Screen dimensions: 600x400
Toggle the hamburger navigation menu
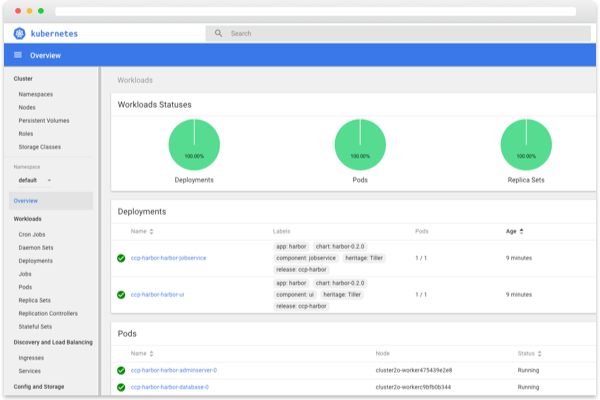coord(18,55)
